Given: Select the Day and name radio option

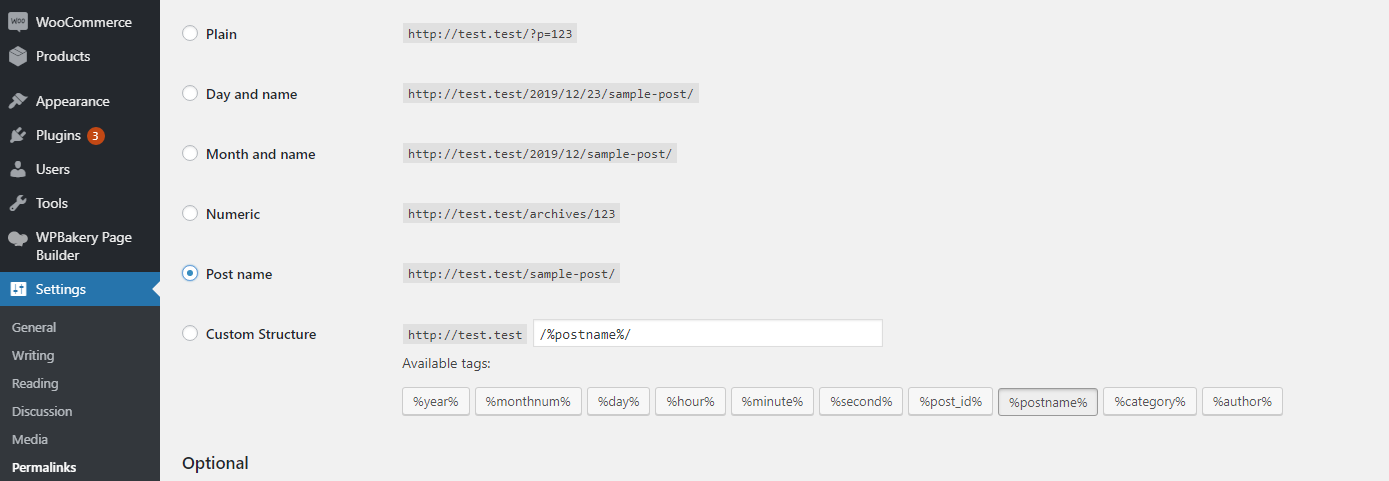Looking at the screenshot, I should pyautogui.click(x=190, y=94).
